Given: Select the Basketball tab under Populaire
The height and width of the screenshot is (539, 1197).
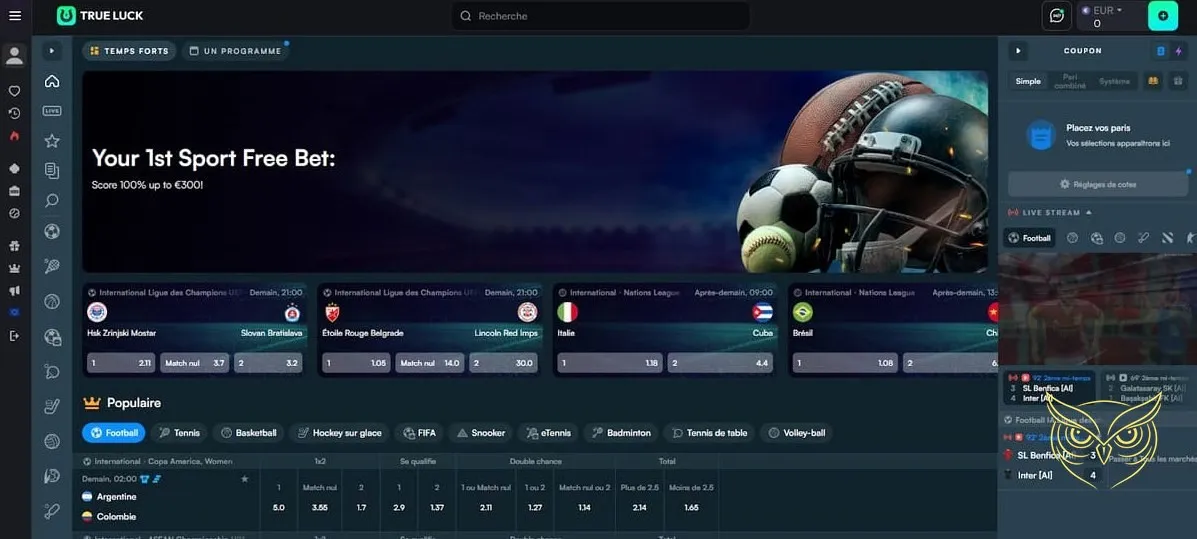Looking at the screenshot, I should click(248, 433).
